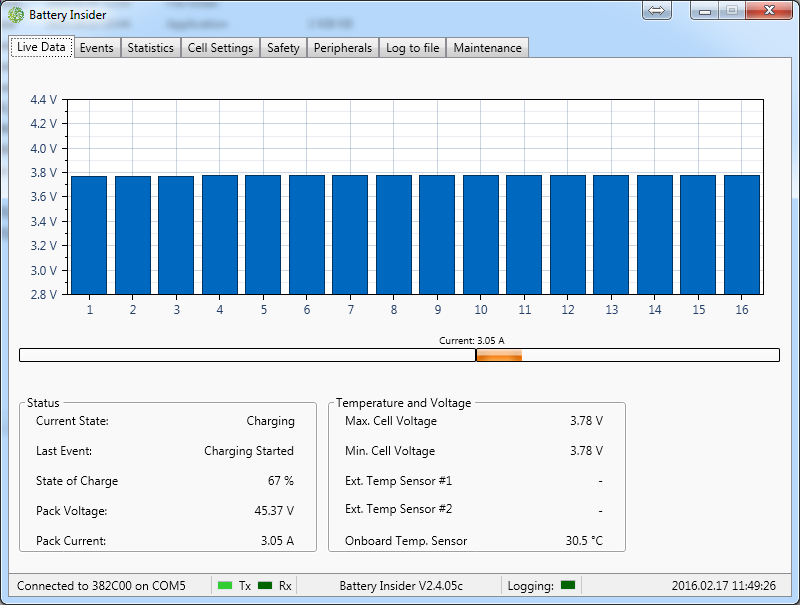The image size is (800, 605).
Task: Click the Battery Insider app icon
Action: (x=16, y=15)
